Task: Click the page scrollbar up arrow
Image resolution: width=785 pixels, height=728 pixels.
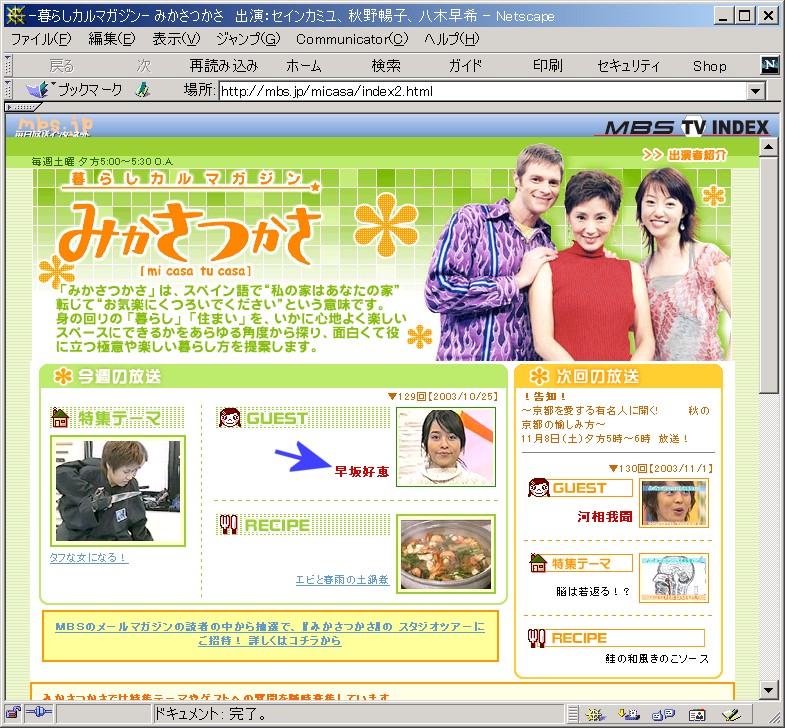Action: point(768,148)
